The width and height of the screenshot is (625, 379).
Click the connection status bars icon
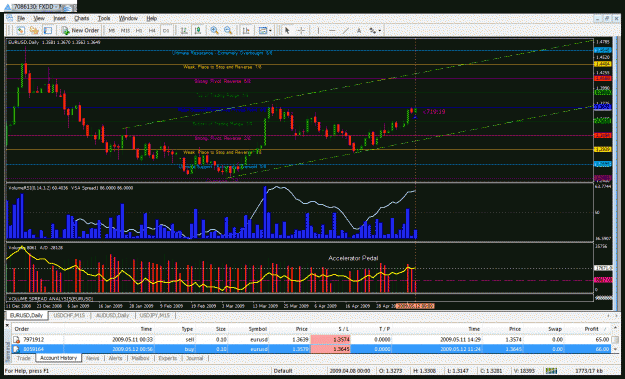(x=551, y=371)
